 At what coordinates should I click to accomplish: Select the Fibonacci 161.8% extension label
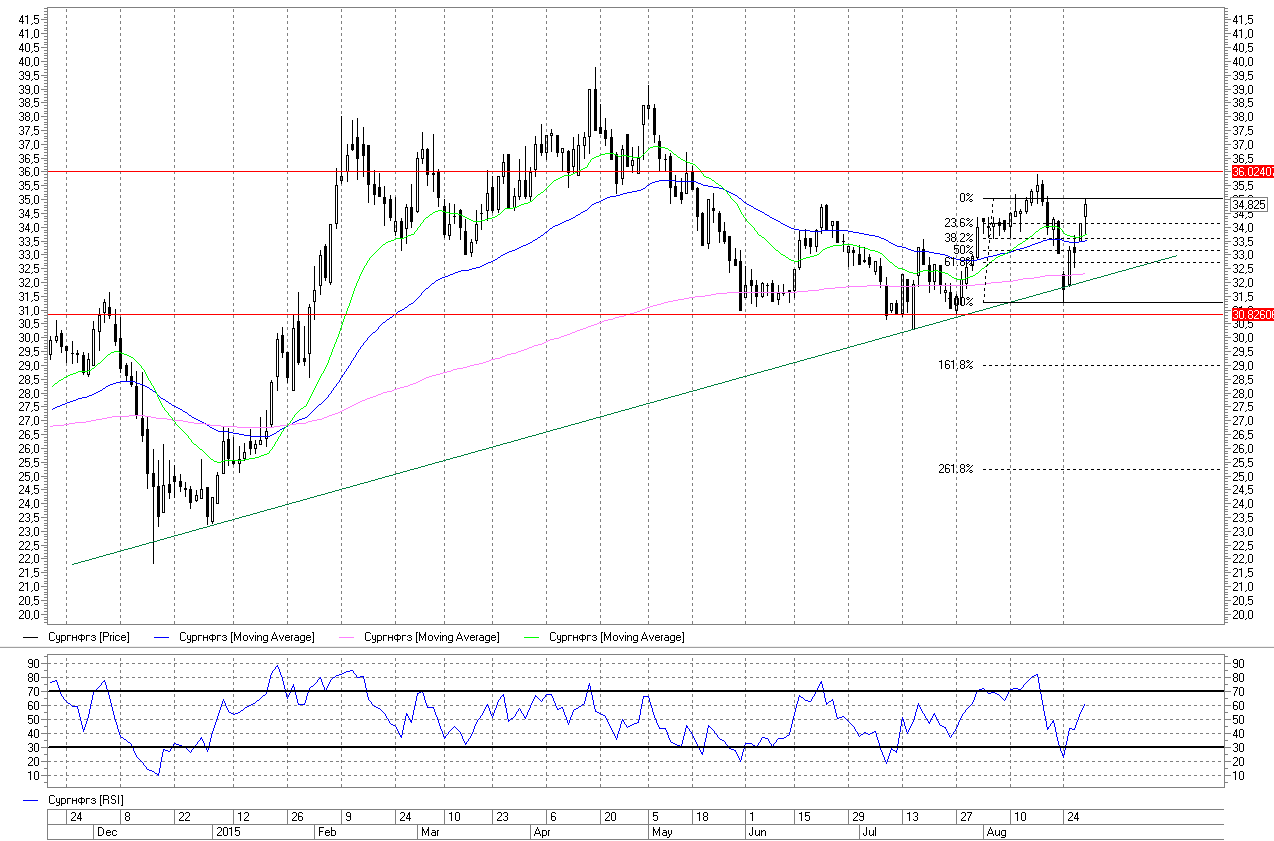click(955, 365)
